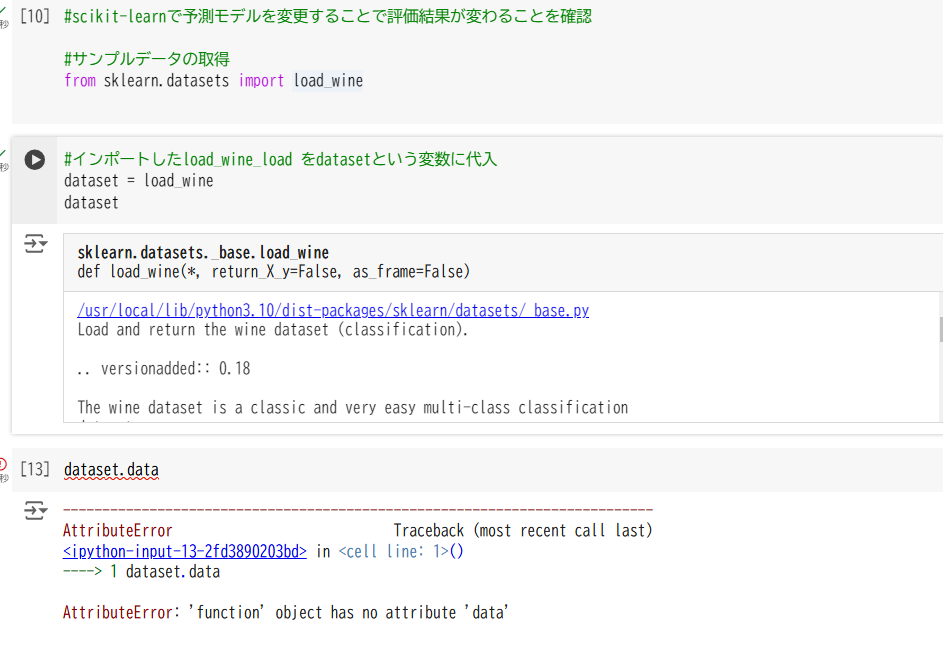The width and height of the screenshot is (943, 646).
Task: Click the Japanese comment about sample data retrieval
Action: pyautogui.click(x=147, y=59)
